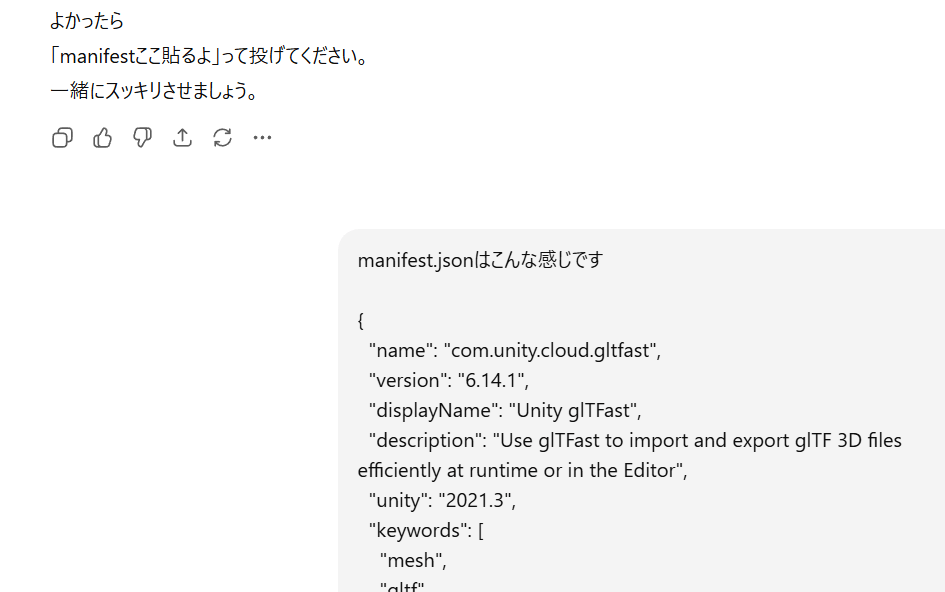This screenshot has height=592, width=945.
Task: Select the refresh-style regenerate icon
Action: point(222,137)
